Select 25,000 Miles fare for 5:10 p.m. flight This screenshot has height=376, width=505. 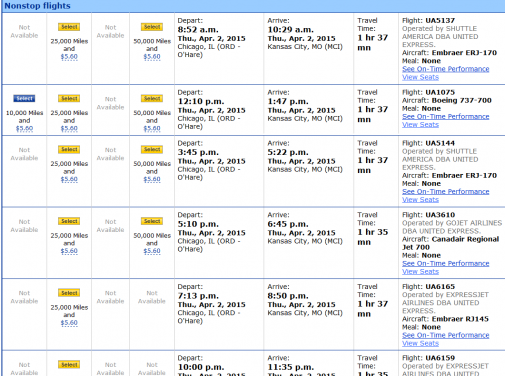tap(69, 221)
